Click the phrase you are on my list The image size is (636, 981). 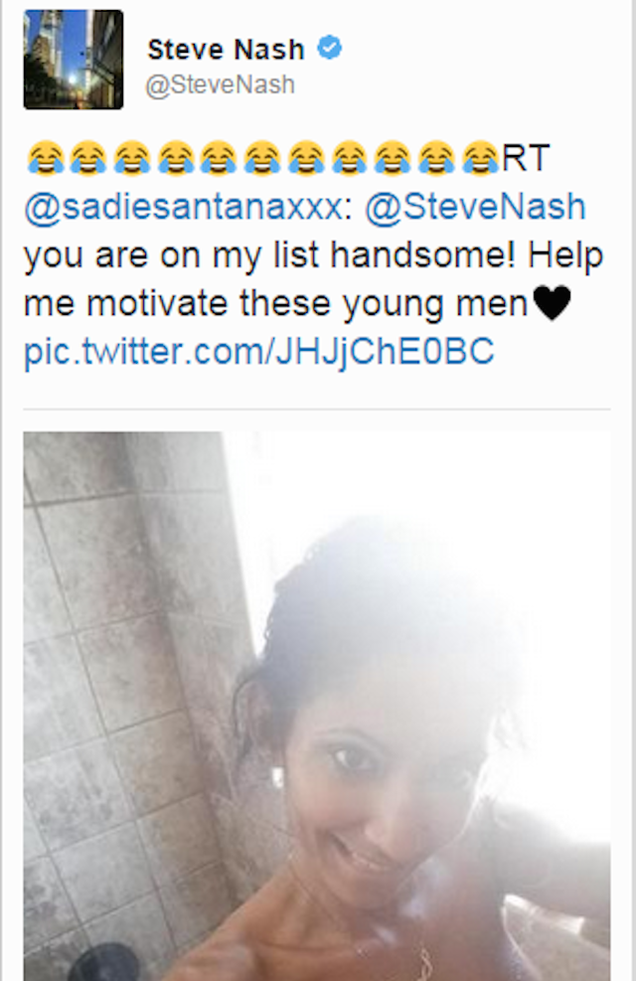tap(172, 257)
